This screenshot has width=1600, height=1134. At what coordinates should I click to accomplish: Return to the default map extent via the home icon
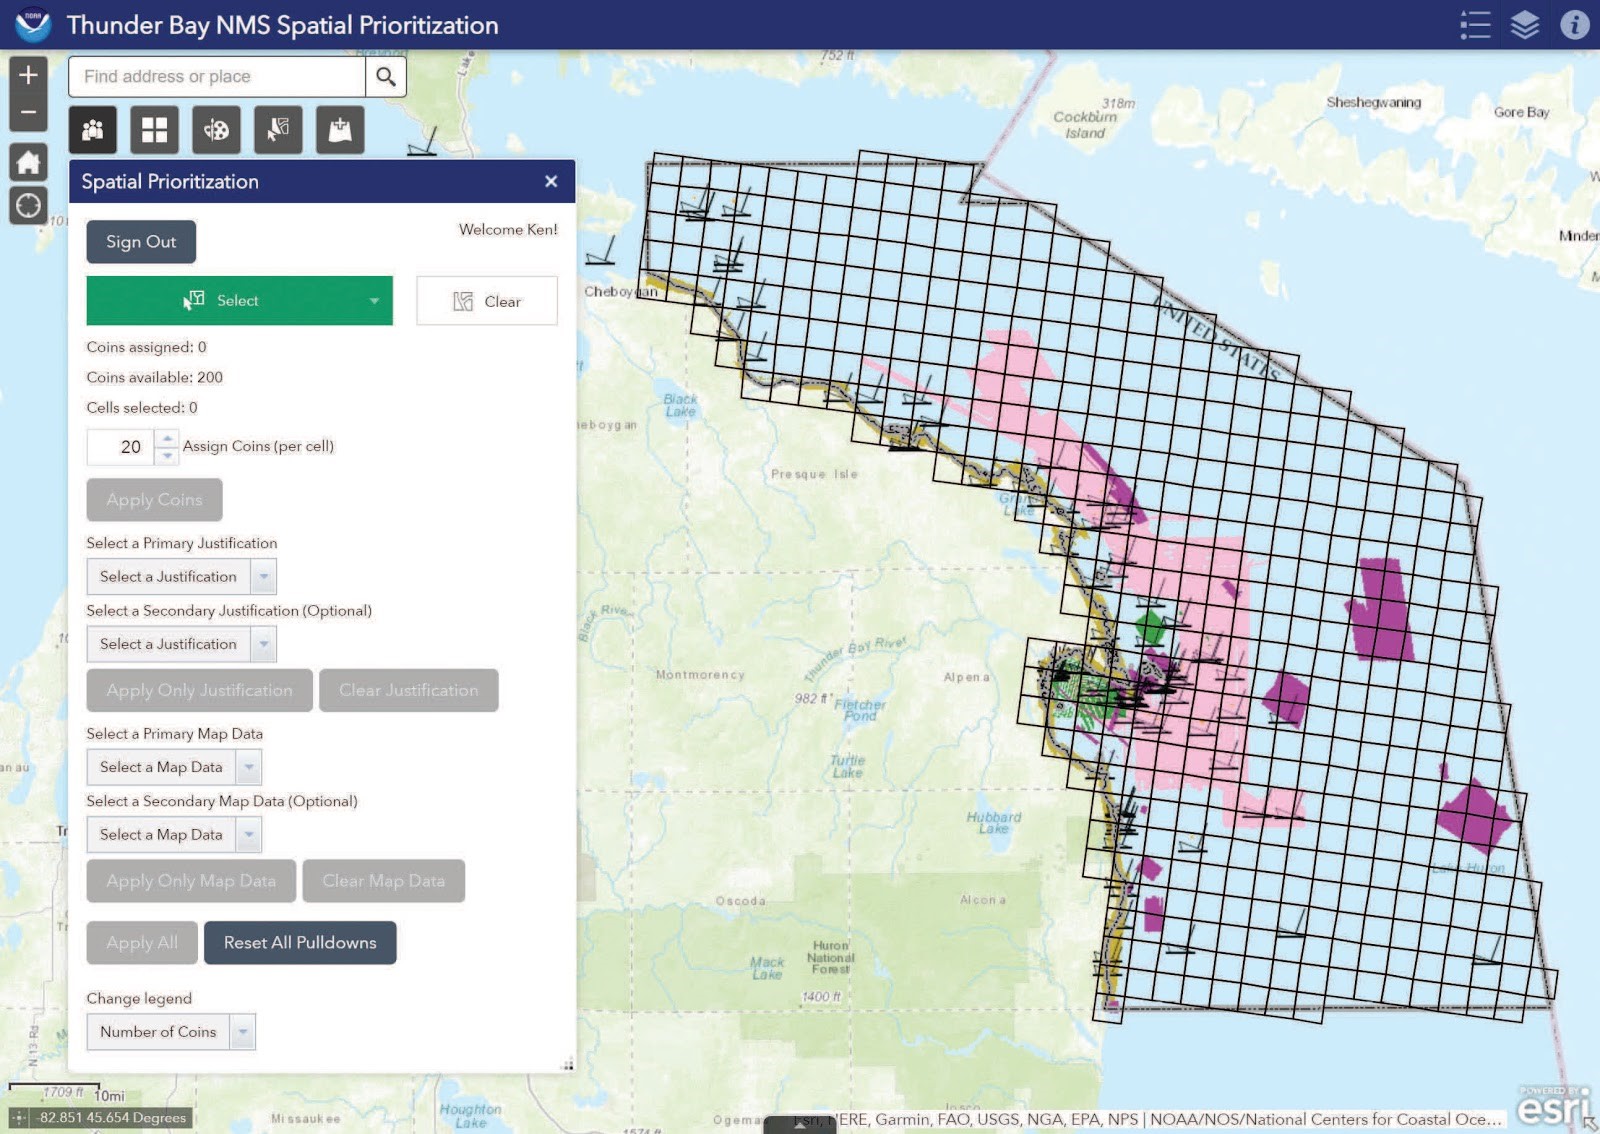click(x=28, y=162)
